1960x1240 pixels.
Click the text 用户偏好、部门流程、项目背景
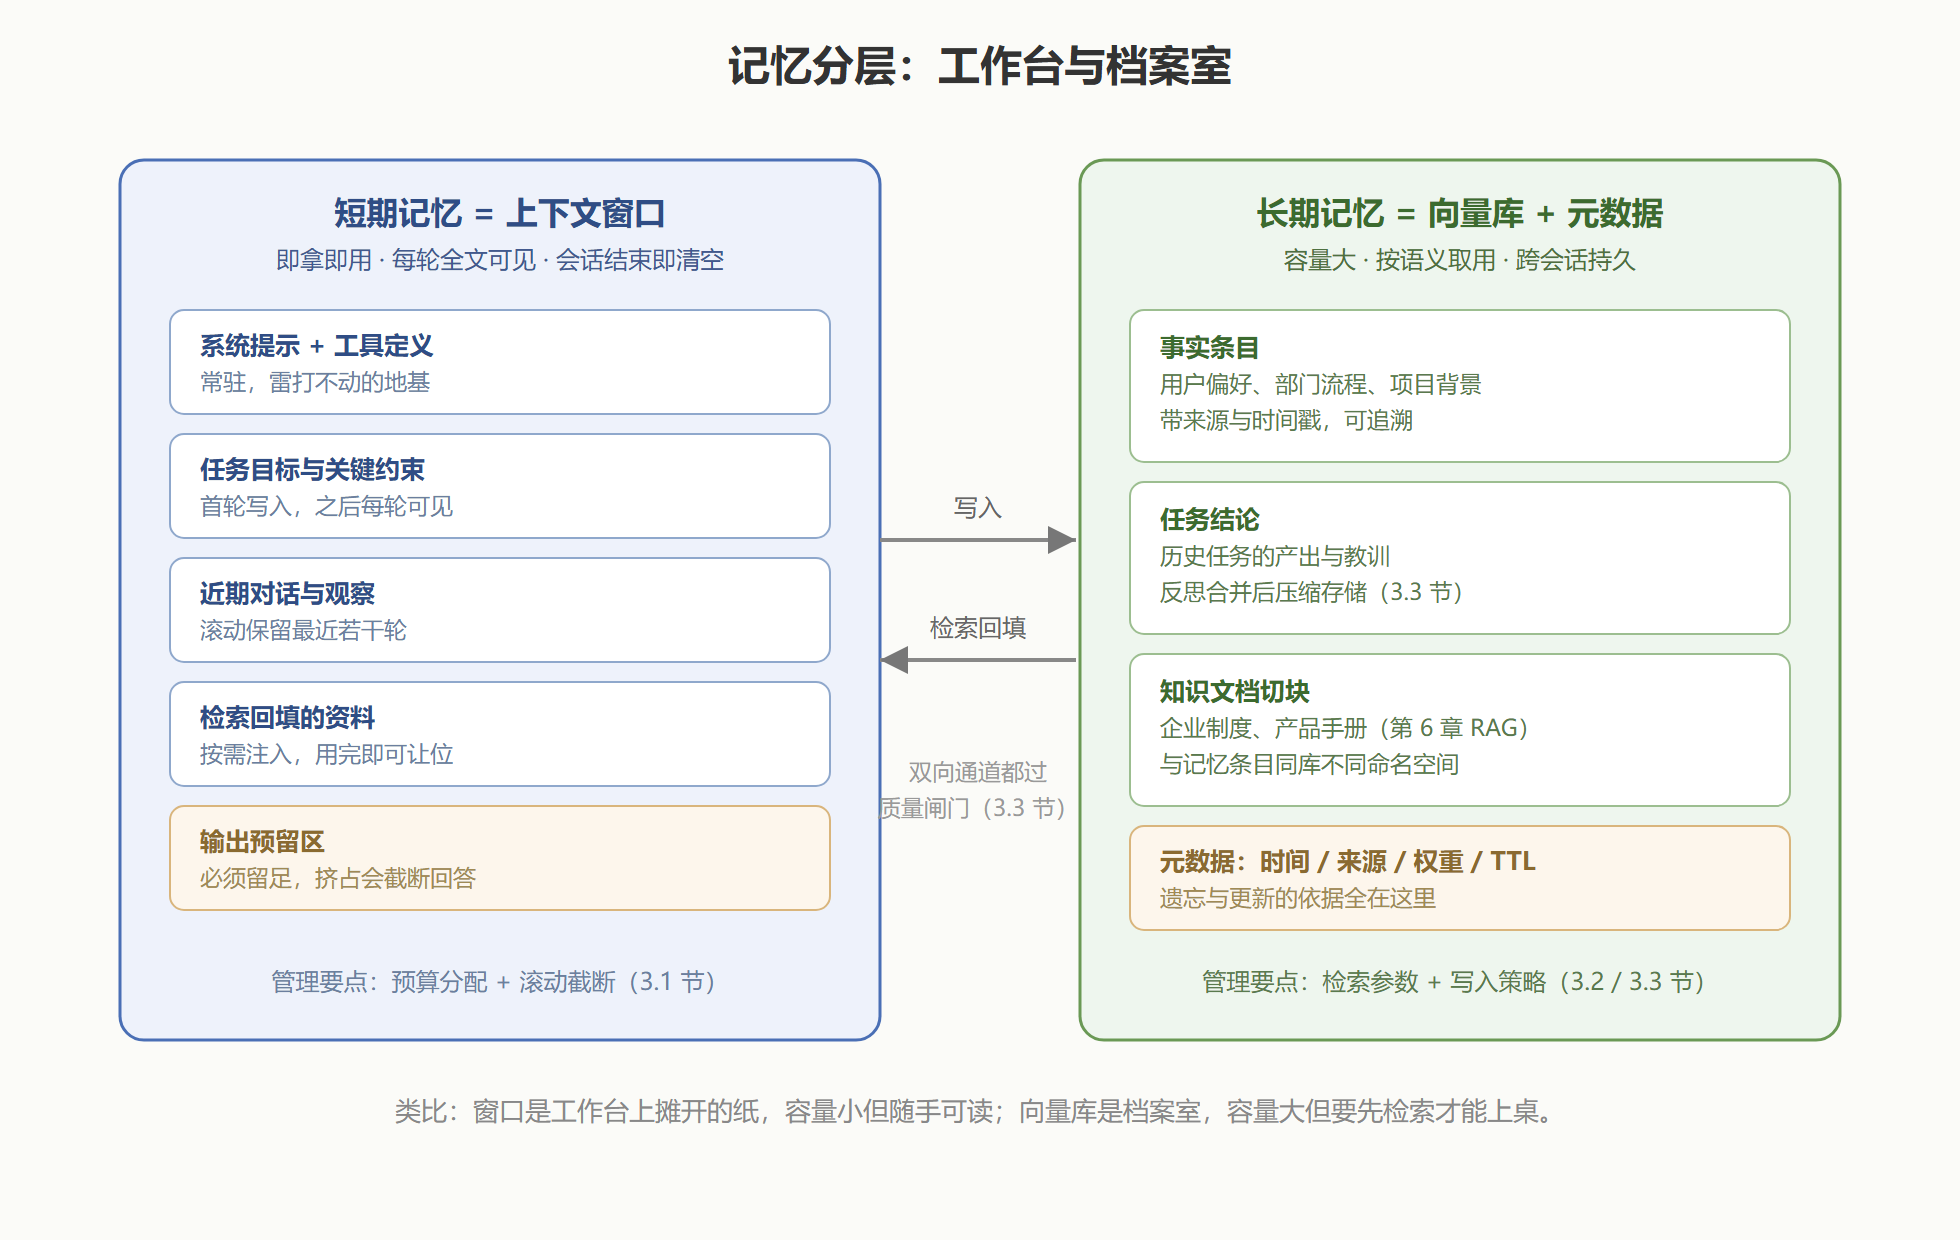[1320, 384]
